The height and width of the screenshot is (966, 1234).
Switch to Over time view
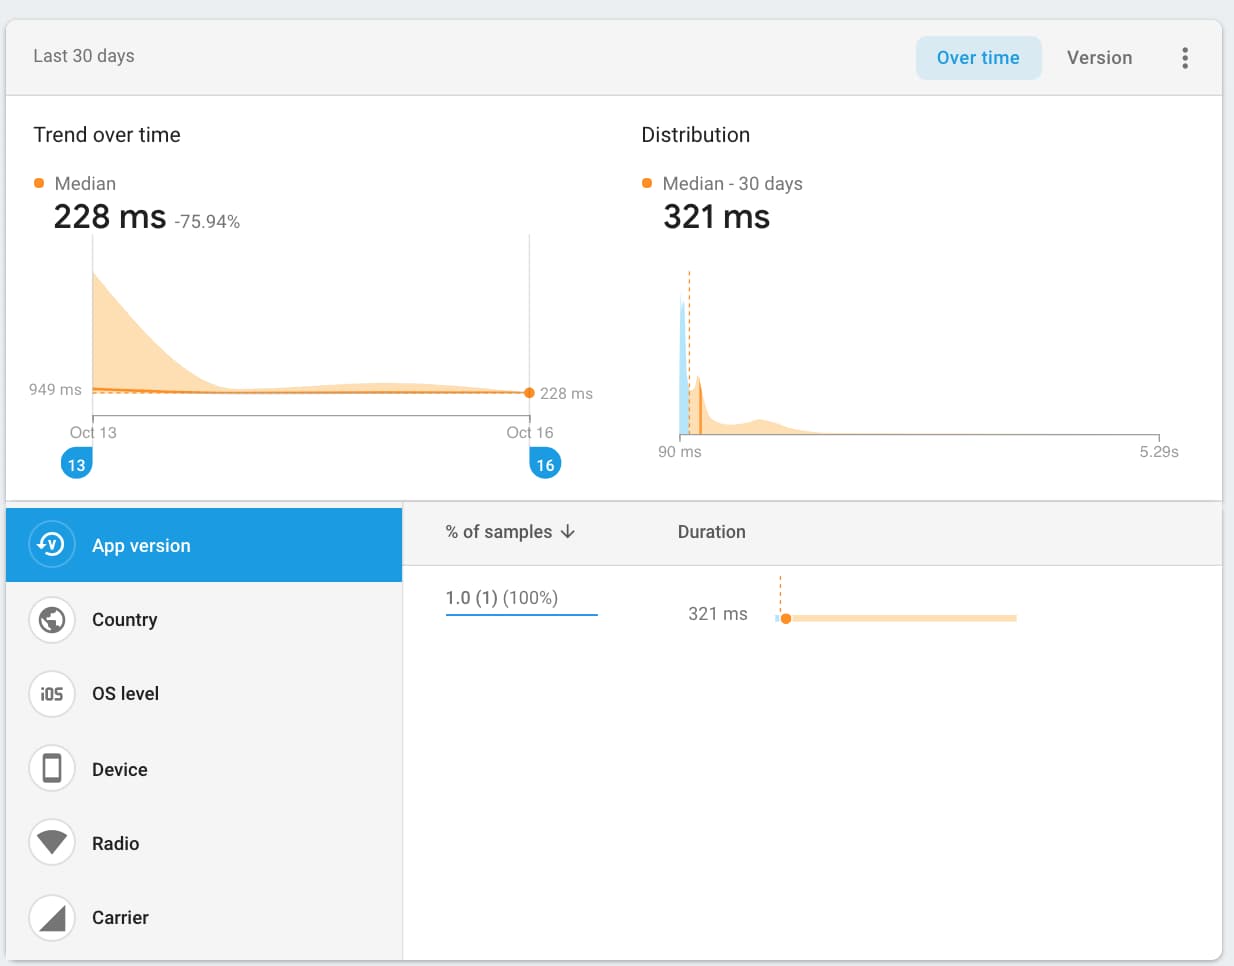[x=978, y=58]
